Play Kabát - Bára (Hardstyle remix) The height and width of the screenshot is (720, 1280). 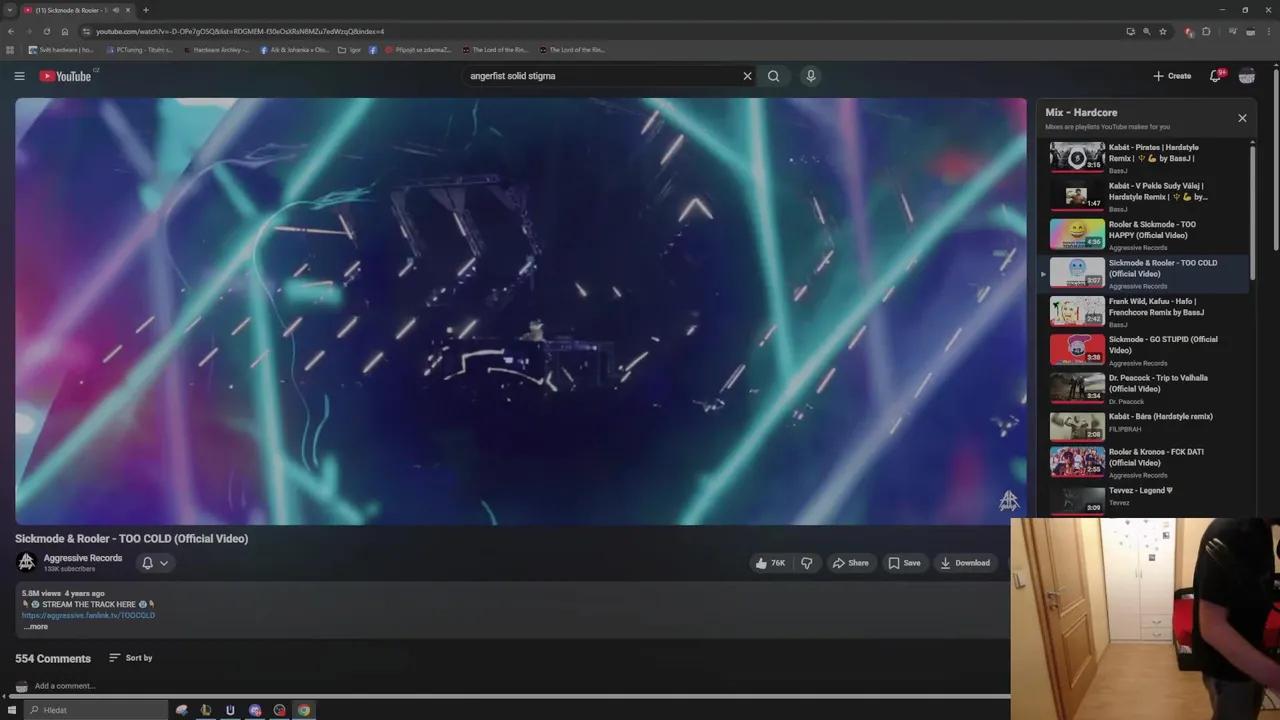click(1144, 426)
